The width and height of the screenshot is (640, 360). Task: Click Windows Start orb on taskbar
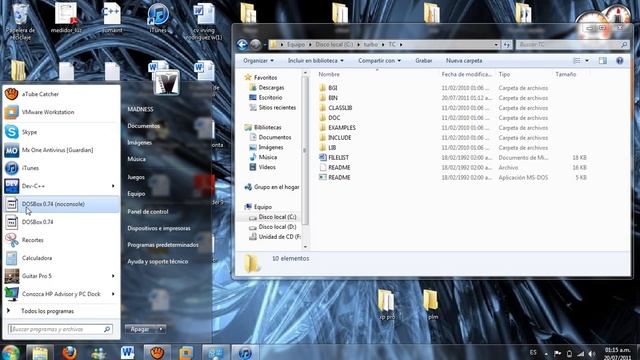tap(11, 353)
